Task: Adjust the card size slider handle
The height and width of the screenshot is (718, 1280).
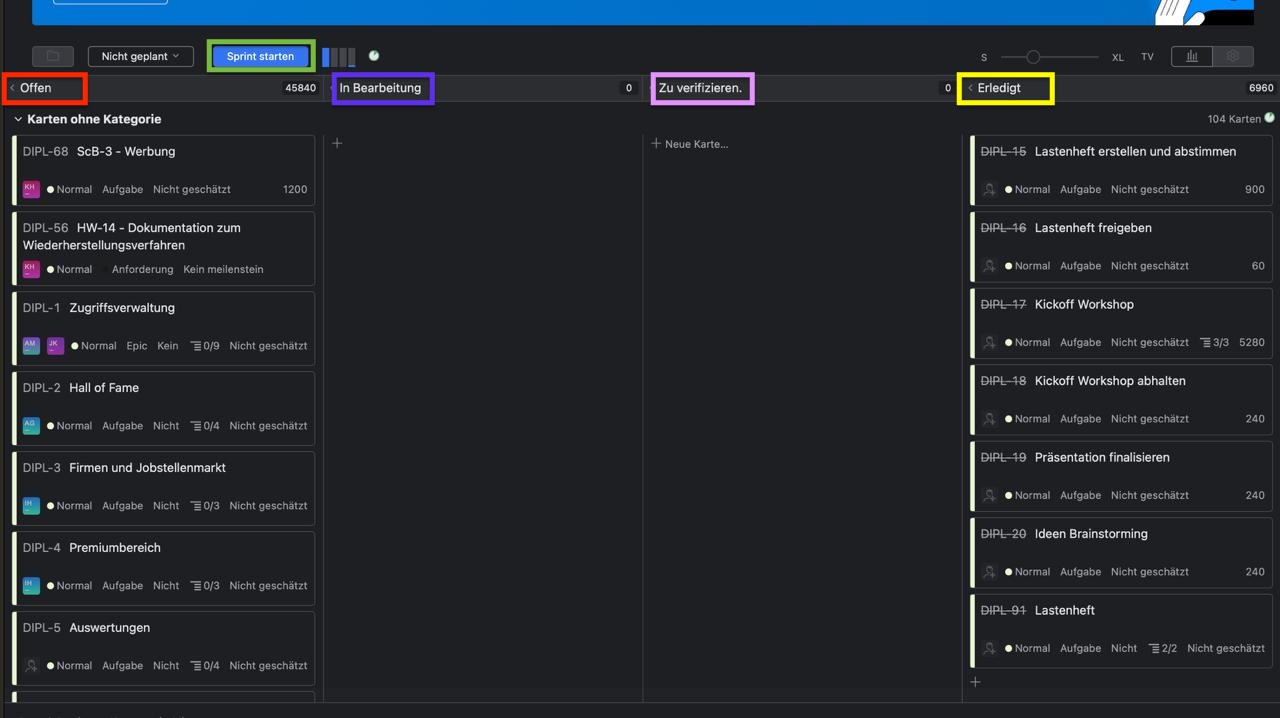Action: pyautogui.click(x=1033, y=57)
